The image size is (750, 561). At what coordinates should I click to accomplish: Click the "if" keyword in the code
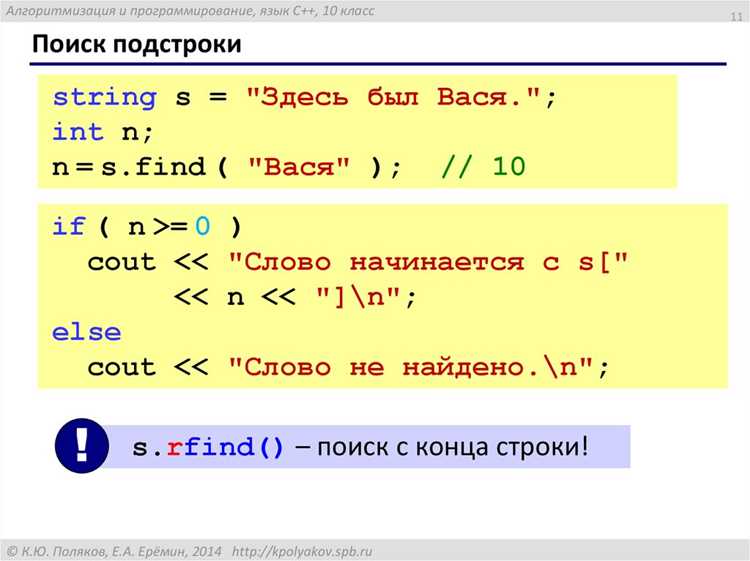(x=69, y=226)
